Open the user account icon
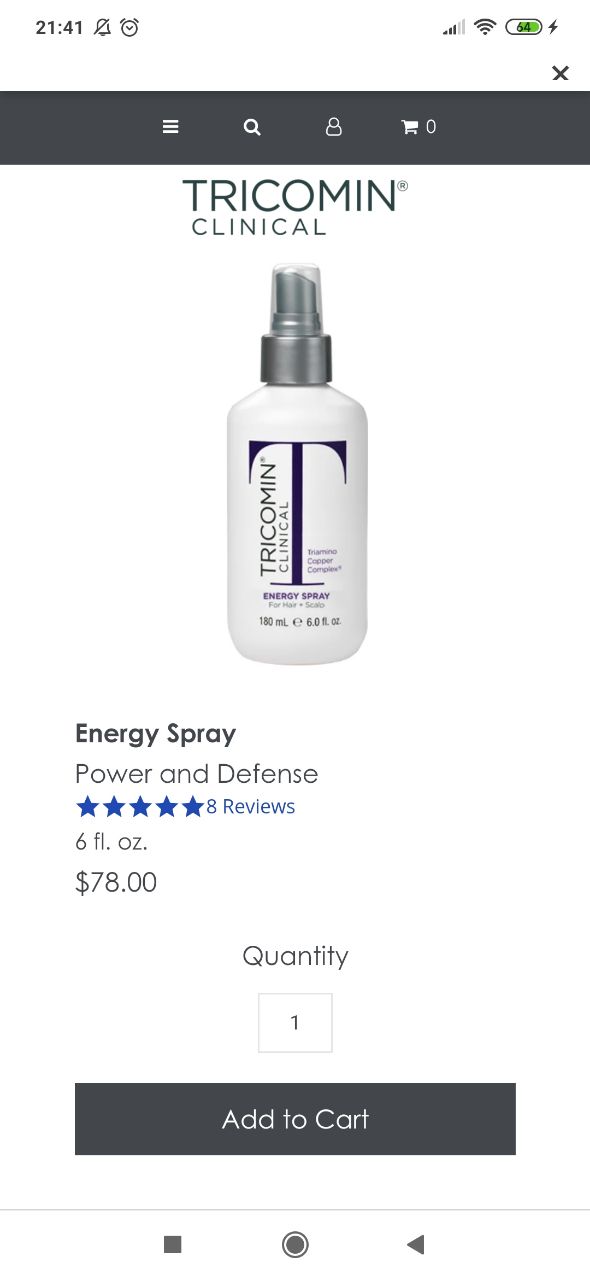 [x=334, y=127]
